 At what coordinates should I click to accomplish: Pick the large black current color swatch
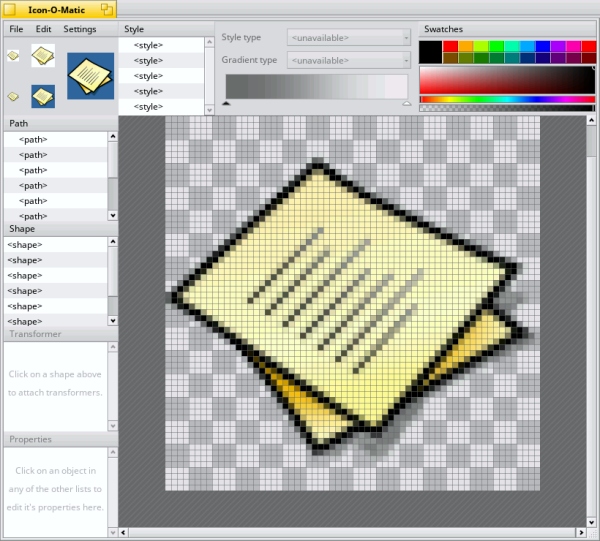tap(430, 52)
